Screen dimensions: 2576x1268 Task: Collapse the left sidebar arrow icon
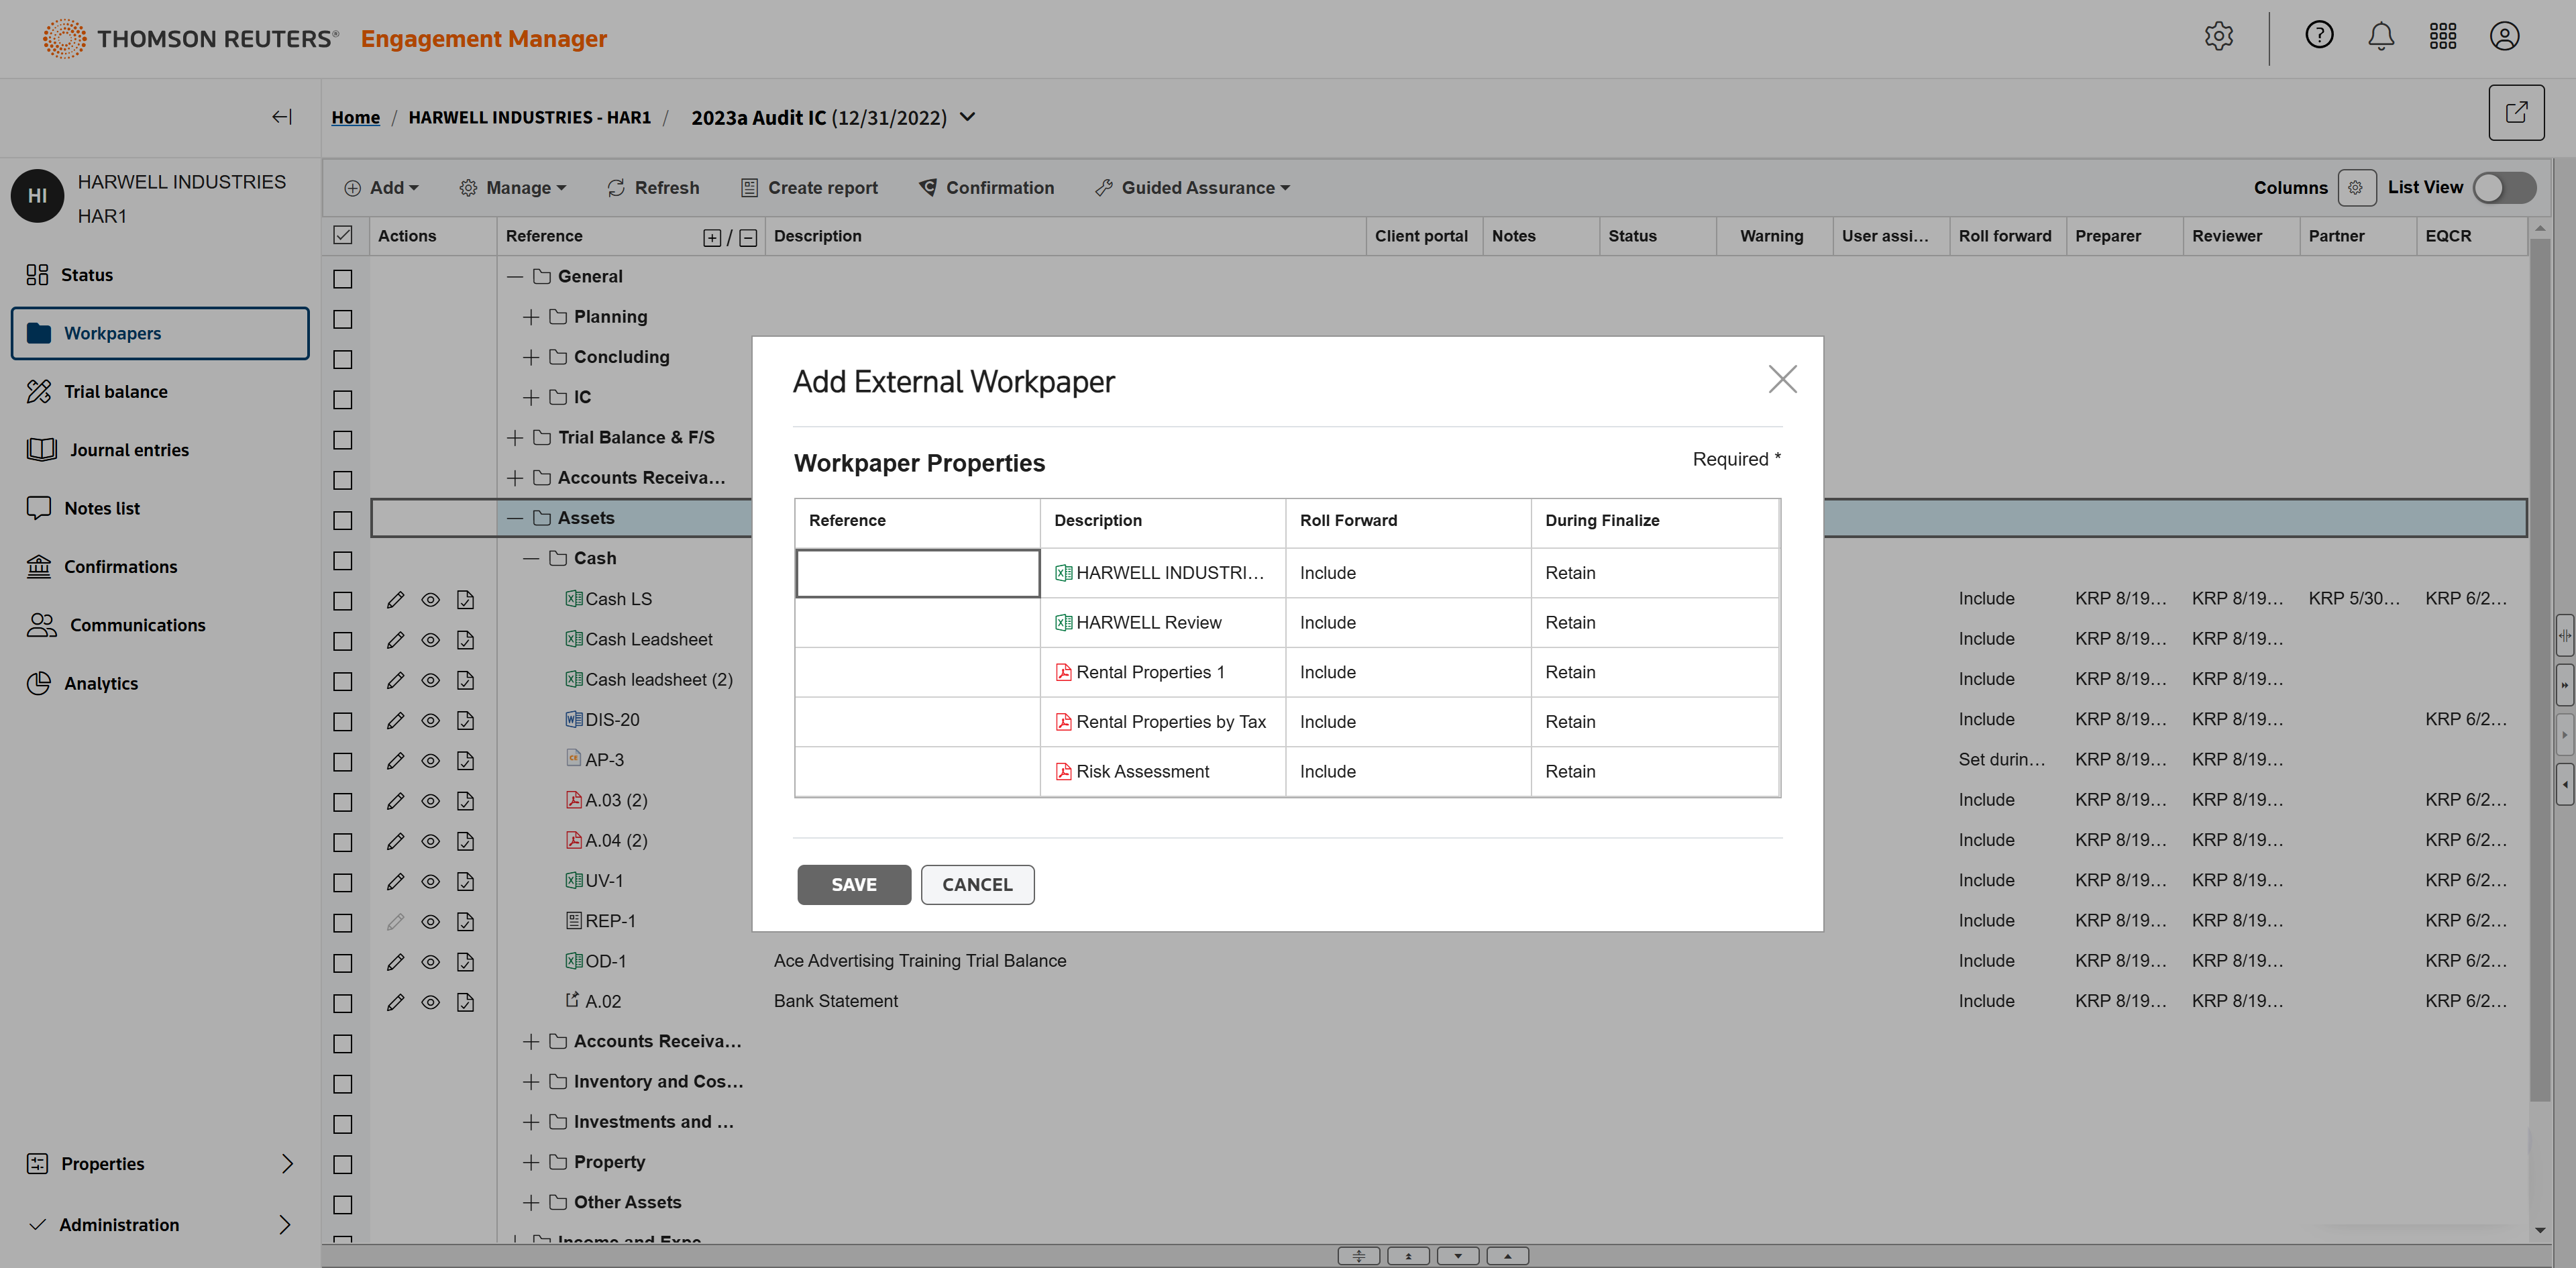pos(282,117)
